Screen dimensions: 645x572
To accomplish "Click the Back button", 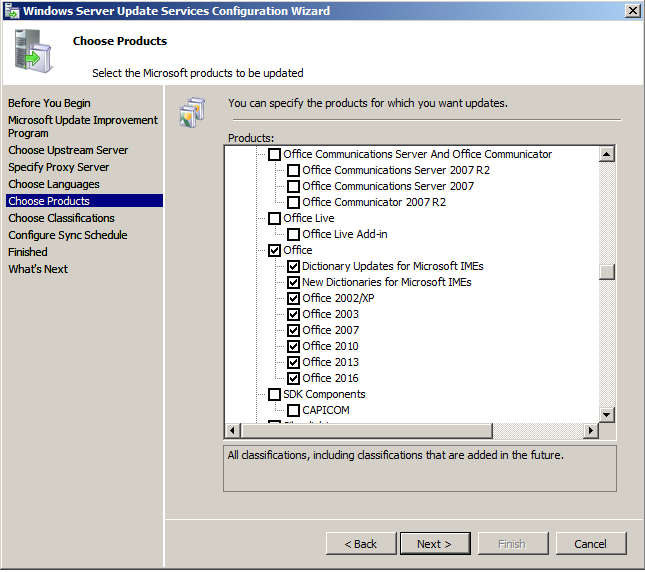I will point(361,544).
